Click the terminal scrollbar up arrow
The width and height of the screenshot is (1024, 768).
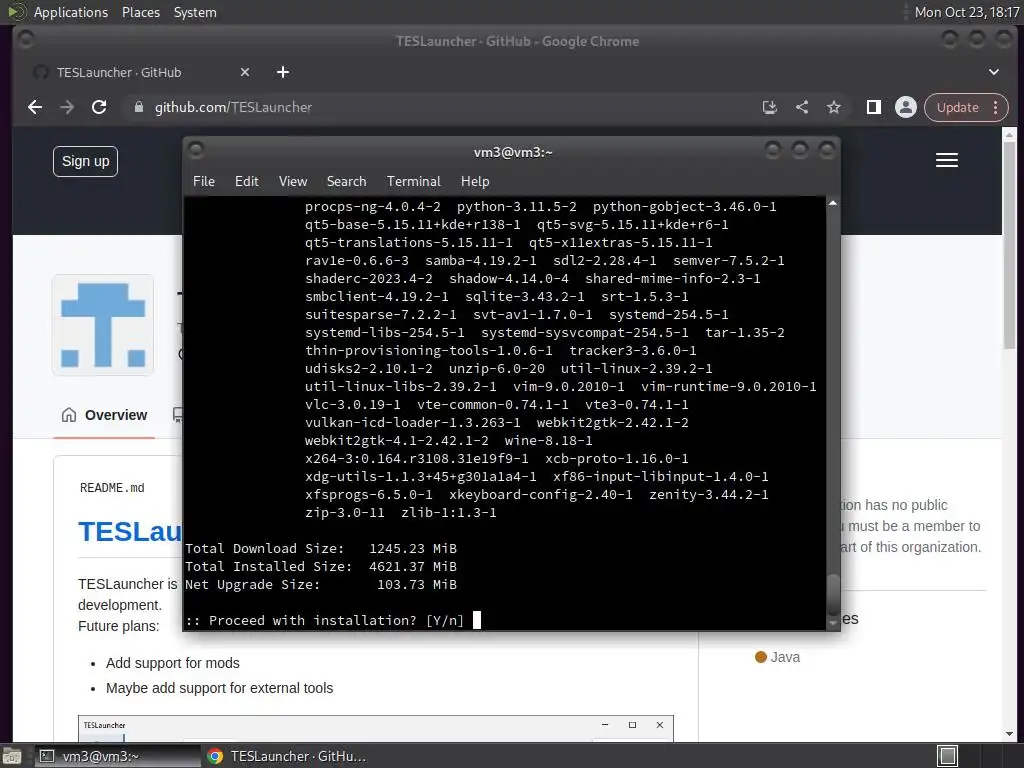pyautogui.click(x=833, y=204)
